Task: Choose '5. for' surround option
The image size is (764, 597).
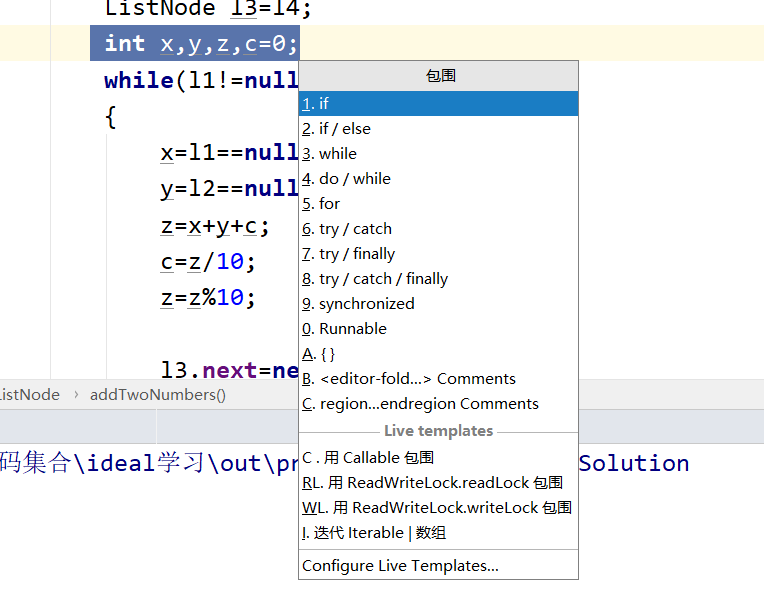Action: coord(438,204)
